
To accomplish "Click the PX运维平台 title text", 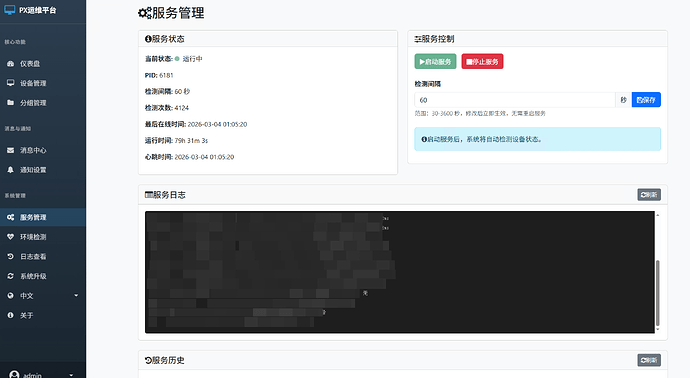I will point(37,10).
